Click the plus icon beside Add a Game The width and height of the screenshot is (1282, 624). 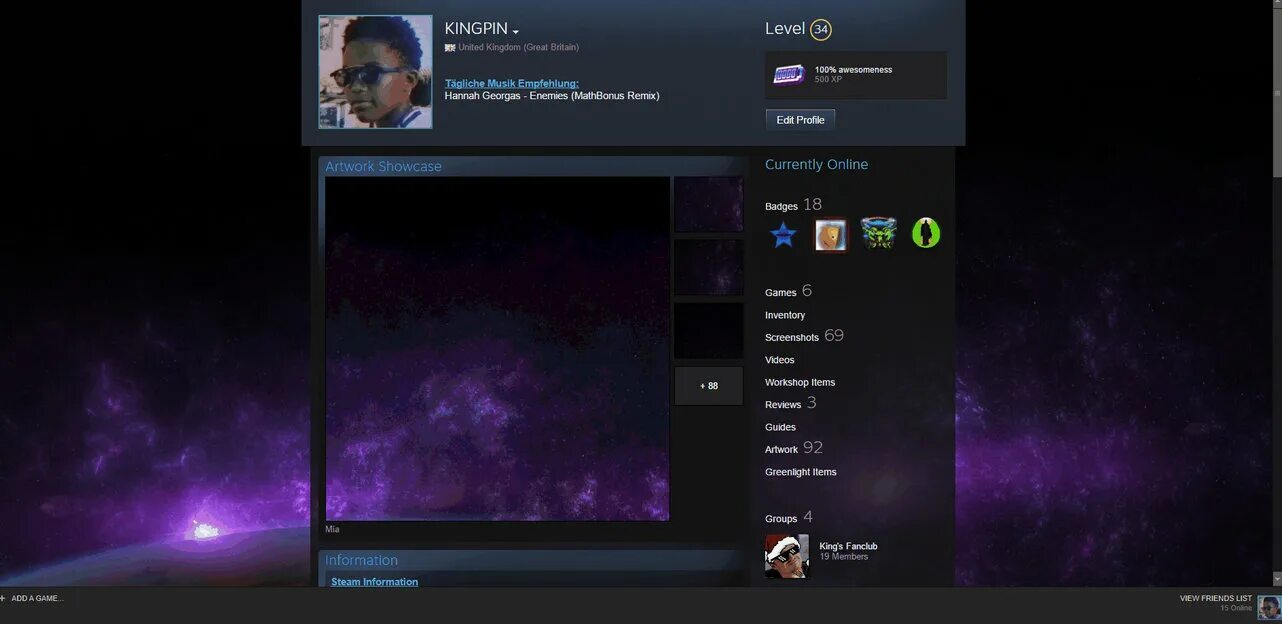point(3,598)
